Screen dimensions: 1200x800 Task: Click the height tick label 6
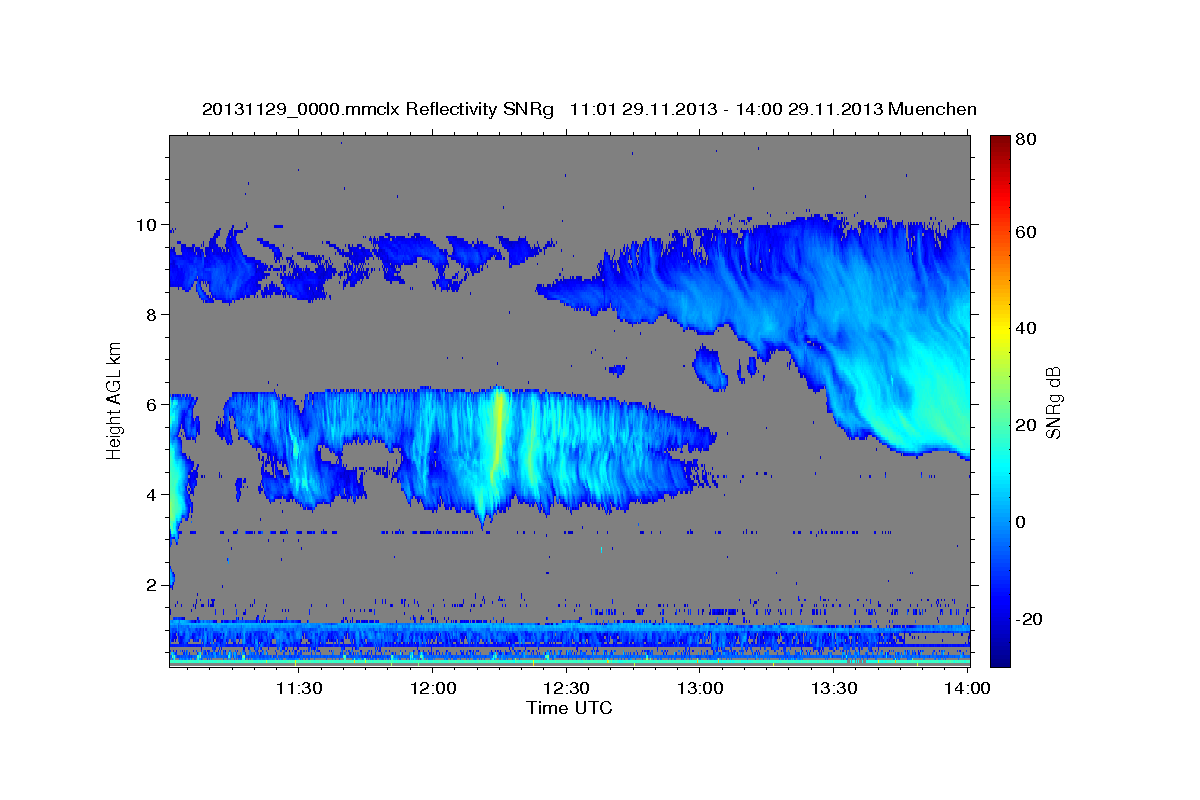pos(153,404)
